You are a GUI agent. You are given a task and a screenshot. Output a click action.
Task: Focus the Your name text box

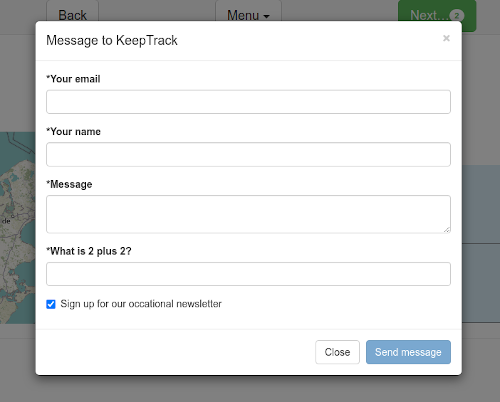248,154
